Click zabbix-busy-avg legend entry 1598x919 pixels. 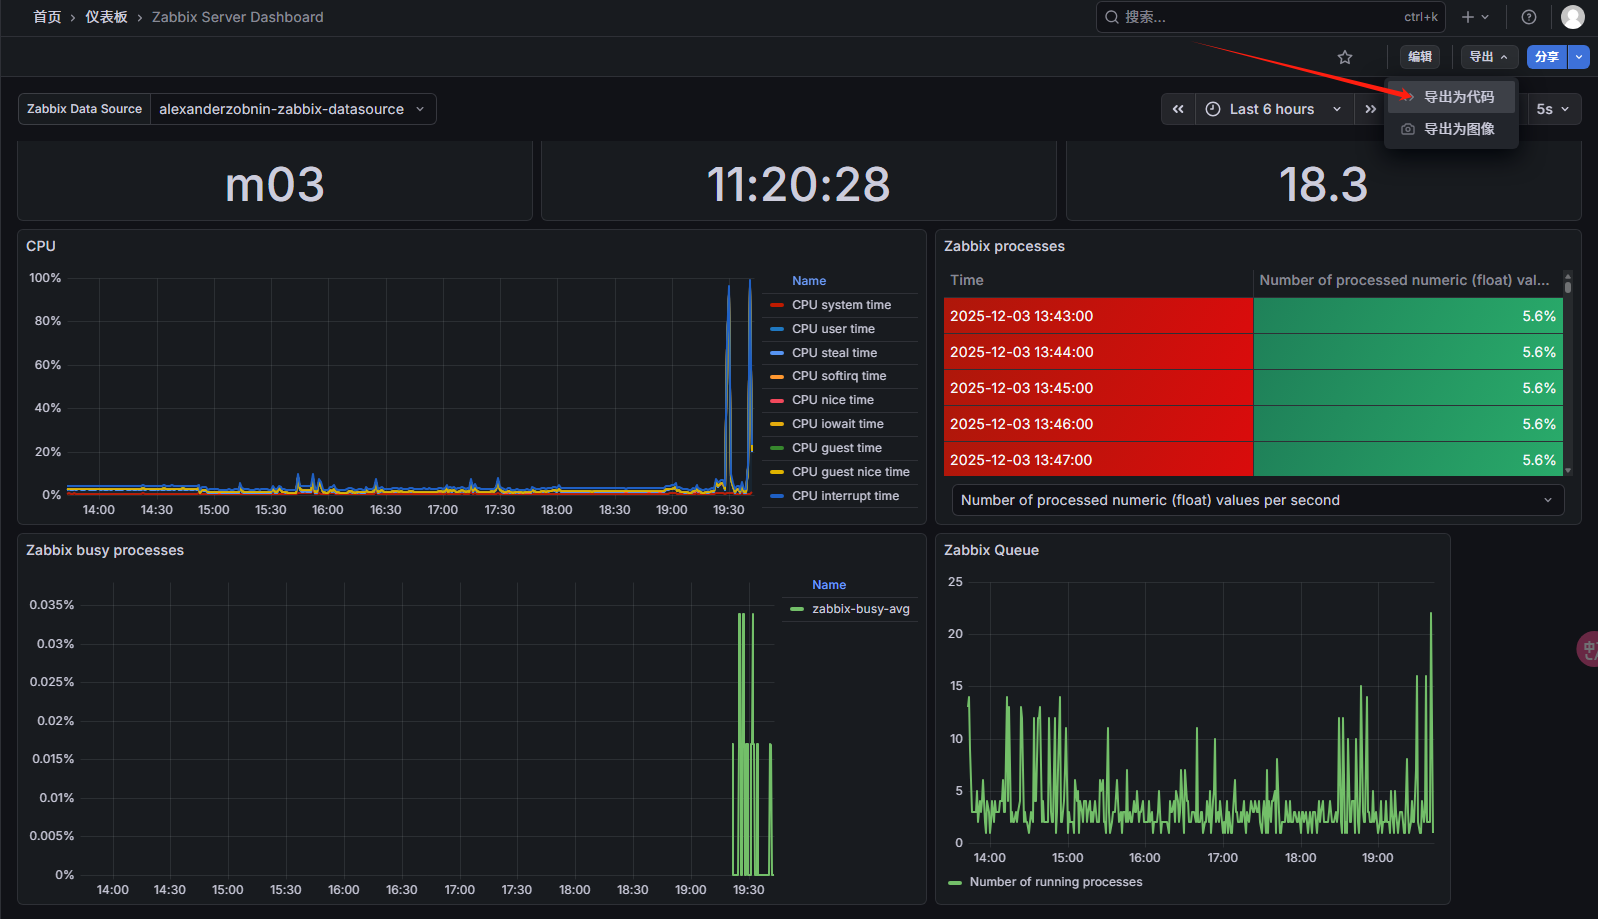coord(861,609)
